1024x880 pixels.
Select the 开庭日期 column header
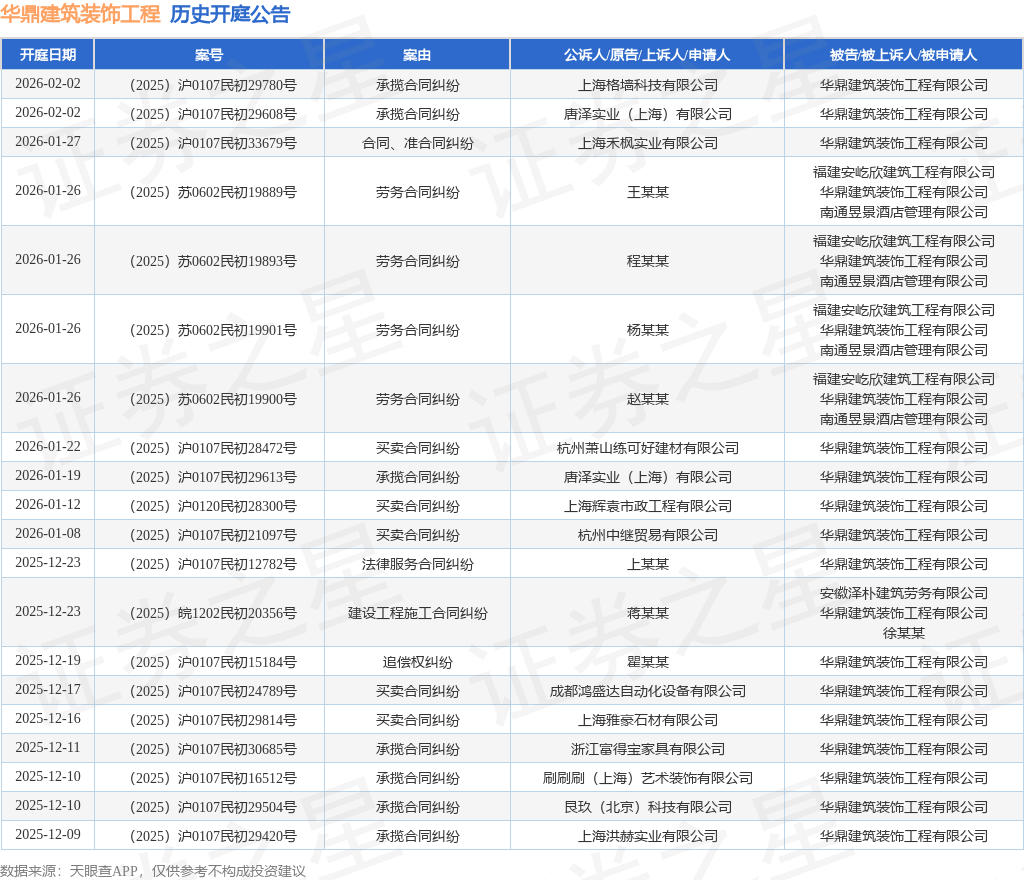click(x=48, y=55)
